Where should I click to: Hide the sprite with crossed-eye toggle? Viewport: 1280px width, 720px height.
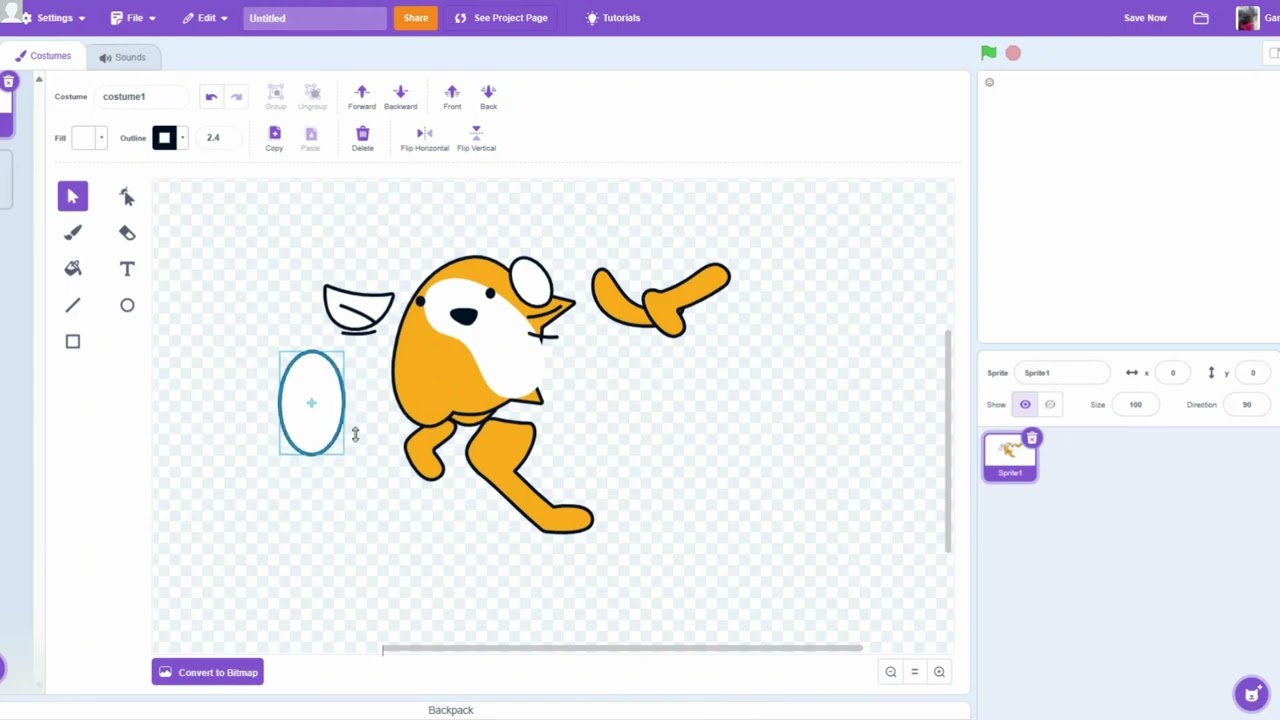point(1049,405)
